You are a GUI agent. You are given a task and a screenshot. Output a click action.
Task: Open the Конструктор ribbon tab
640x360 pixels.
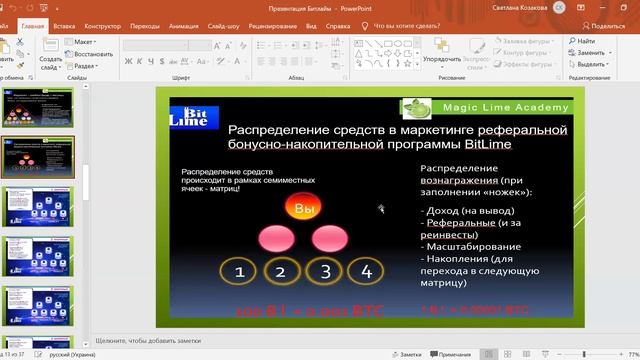102,26
